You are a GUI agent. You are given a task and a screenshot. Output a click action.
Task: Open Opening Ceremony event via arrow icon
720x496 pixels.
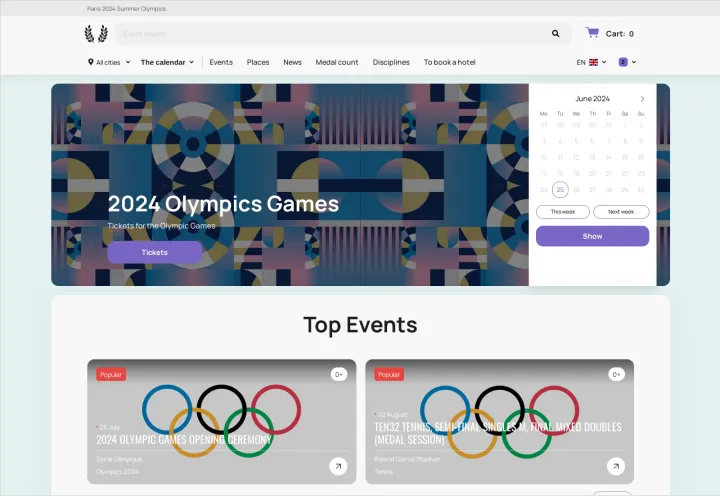(x=338, y=466)
